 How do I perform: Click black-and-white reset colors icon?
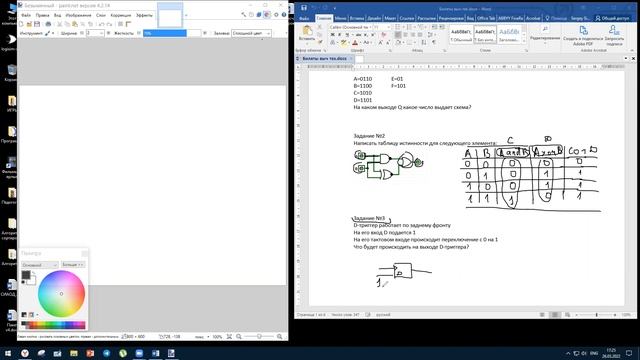coord(23,282)
